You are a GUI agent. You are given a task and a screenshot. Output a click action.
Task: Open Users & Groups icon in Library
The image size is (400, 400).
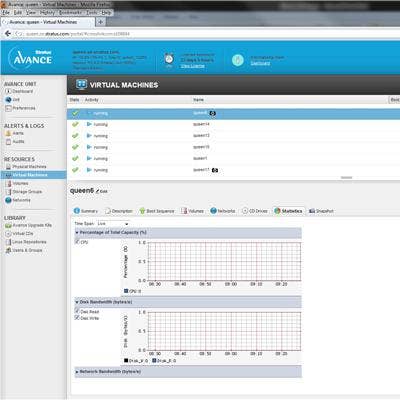[8, 250]
